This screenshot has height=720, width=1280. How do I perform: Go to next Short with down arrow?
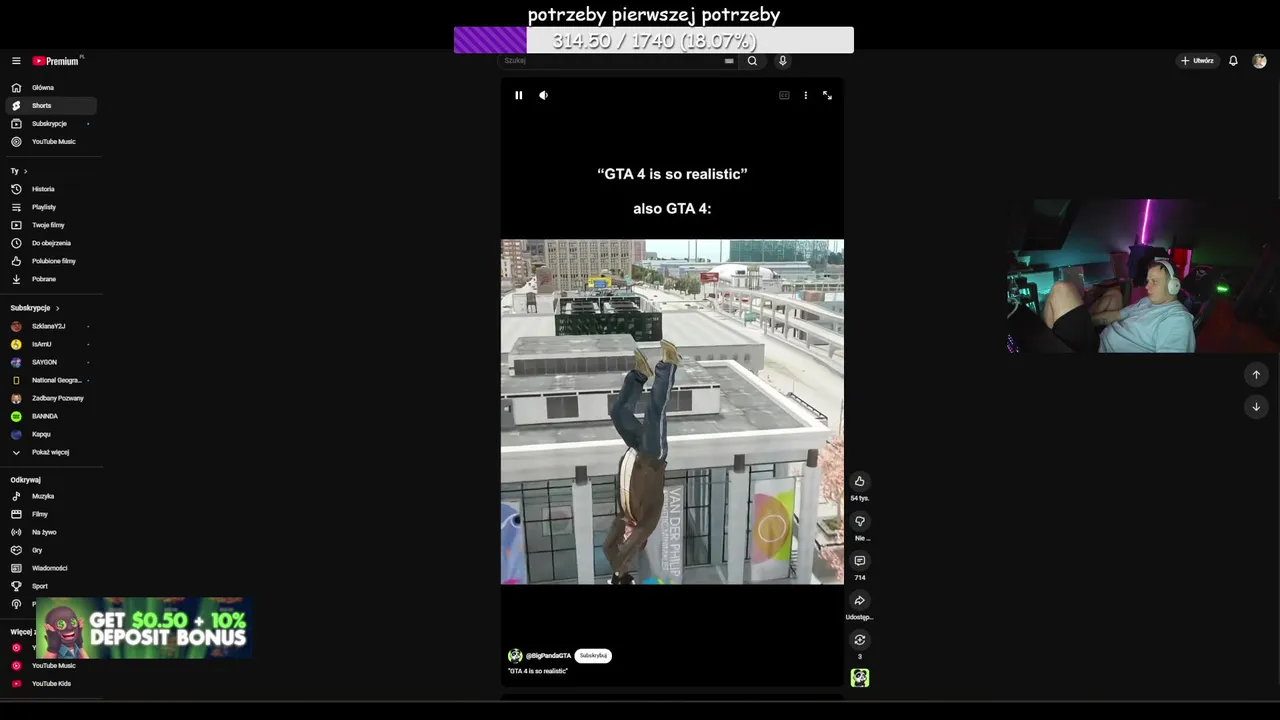(1256, 407)
